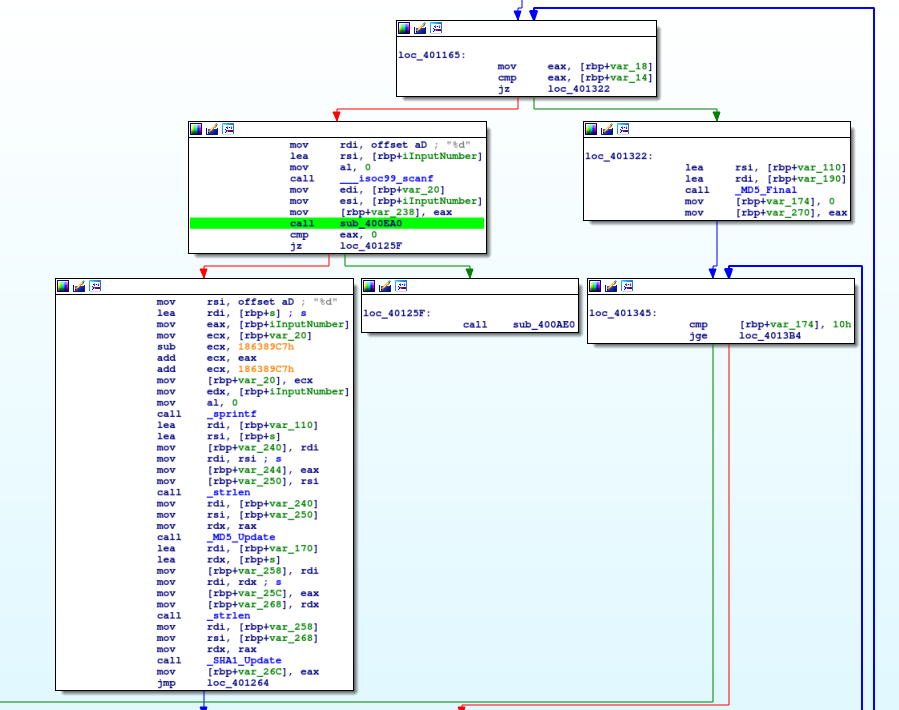Click 'mov edx, [rbp+iInputNumber]' instruction

click(253, 392)
